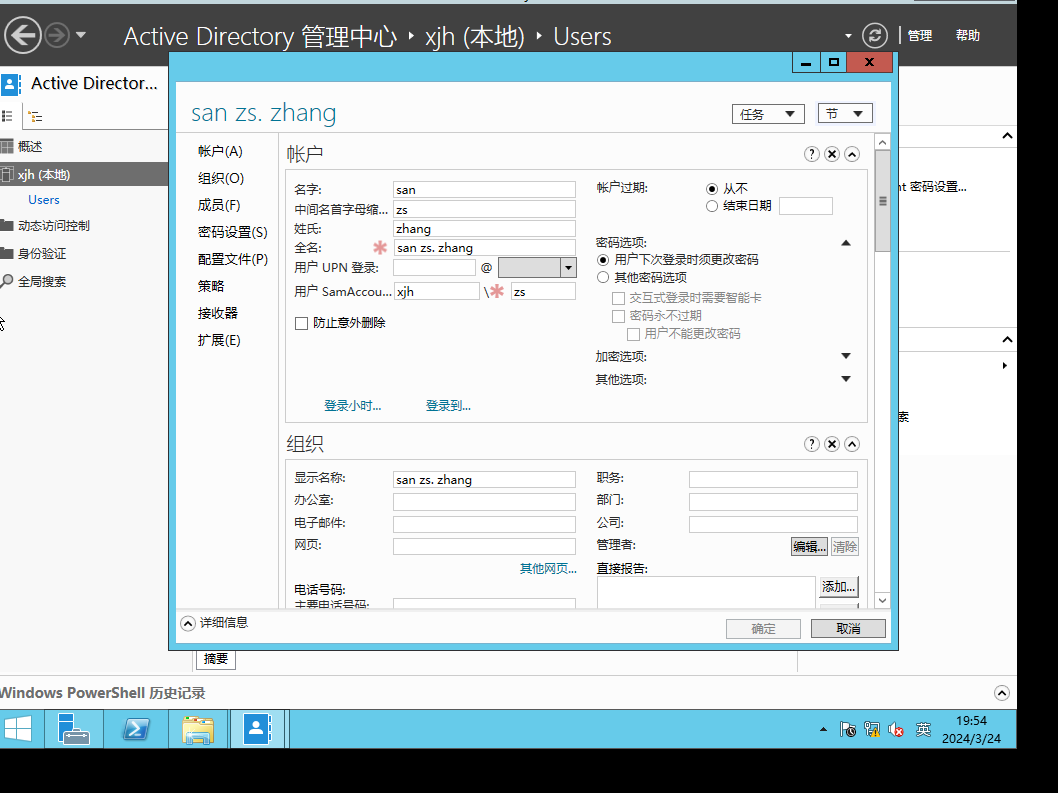Open File Explorer from taskbar

pos(198,729)
